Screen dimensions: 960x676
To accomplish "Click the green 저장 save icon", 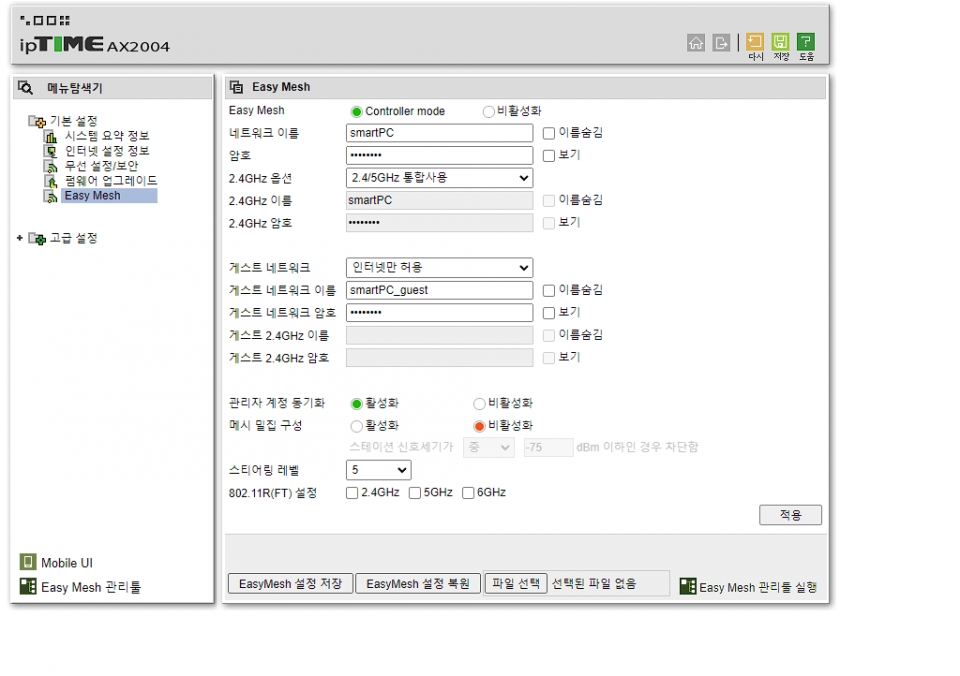I will (781, 42).
